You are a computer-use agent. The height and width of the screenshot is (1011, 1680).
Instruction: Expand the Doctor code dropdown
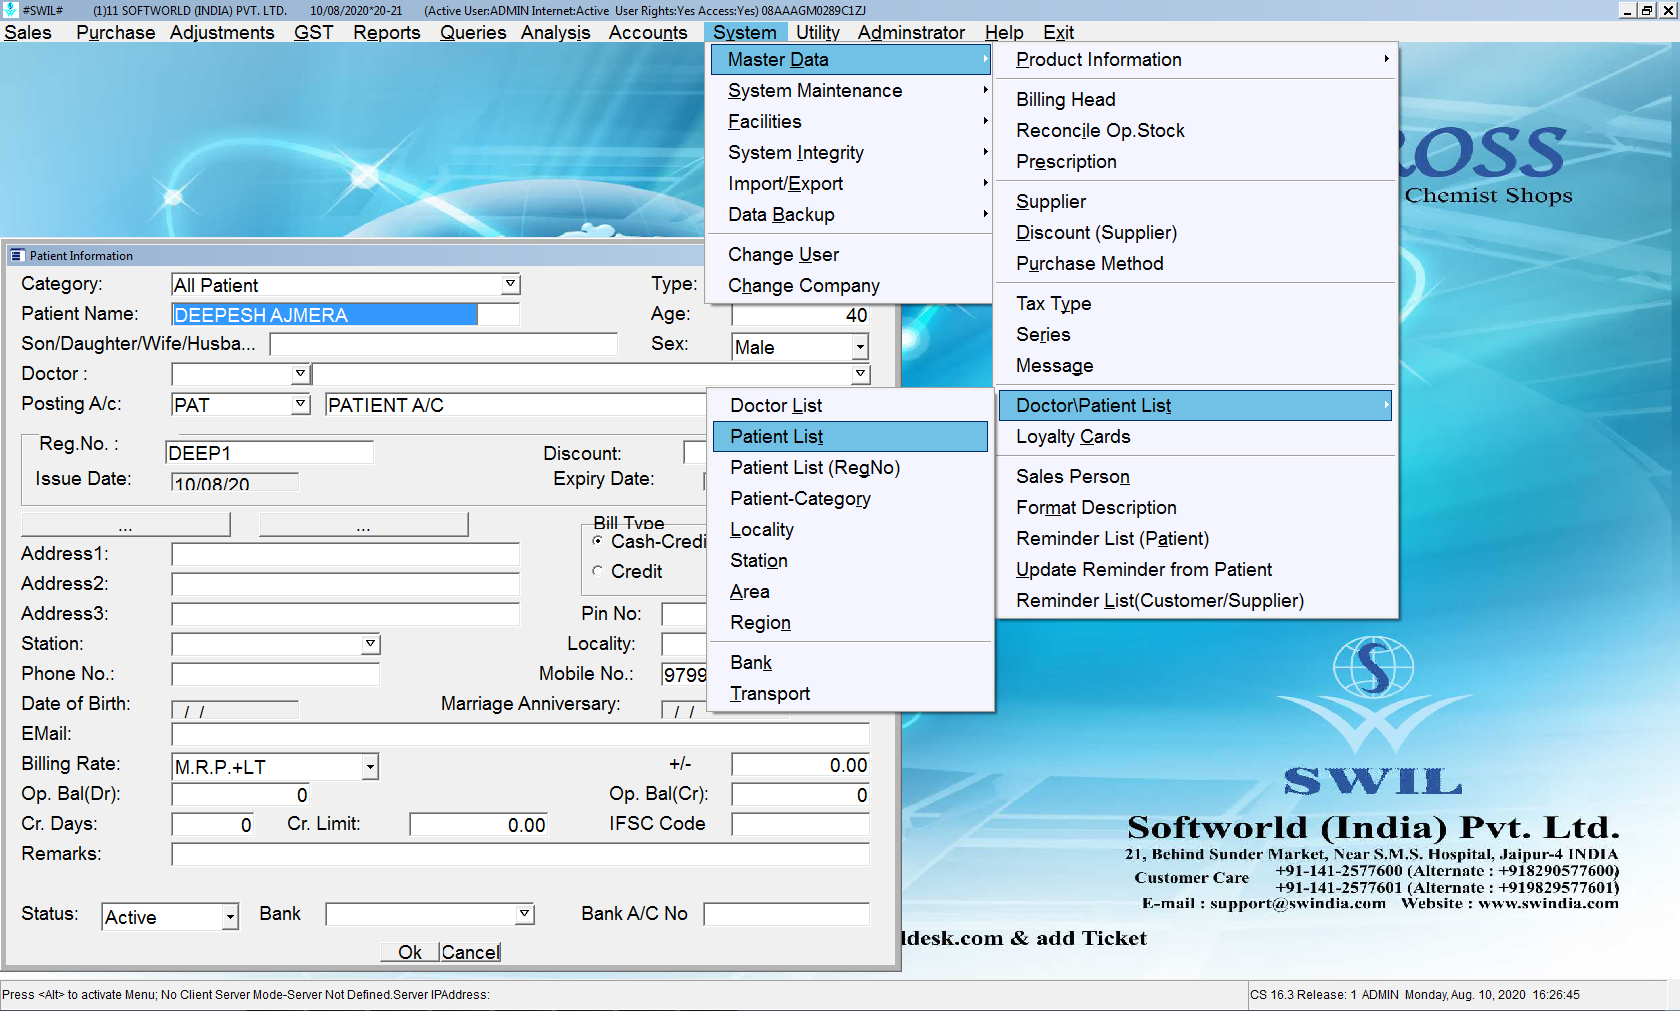(x=300, y=373)
